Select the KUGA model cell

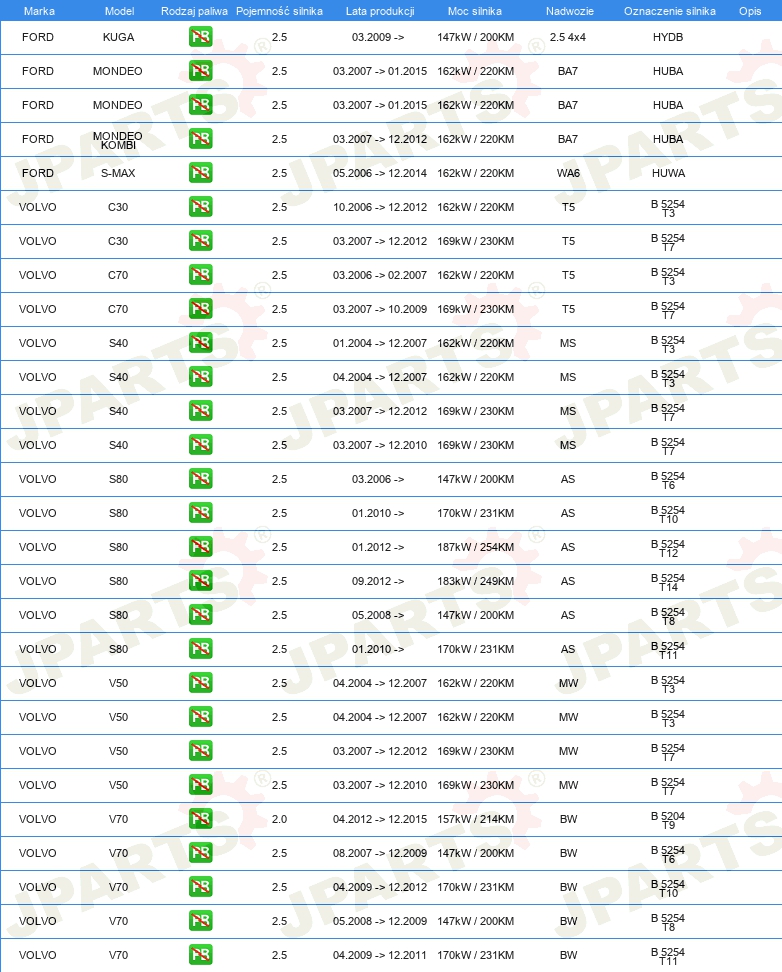[118, 37]
